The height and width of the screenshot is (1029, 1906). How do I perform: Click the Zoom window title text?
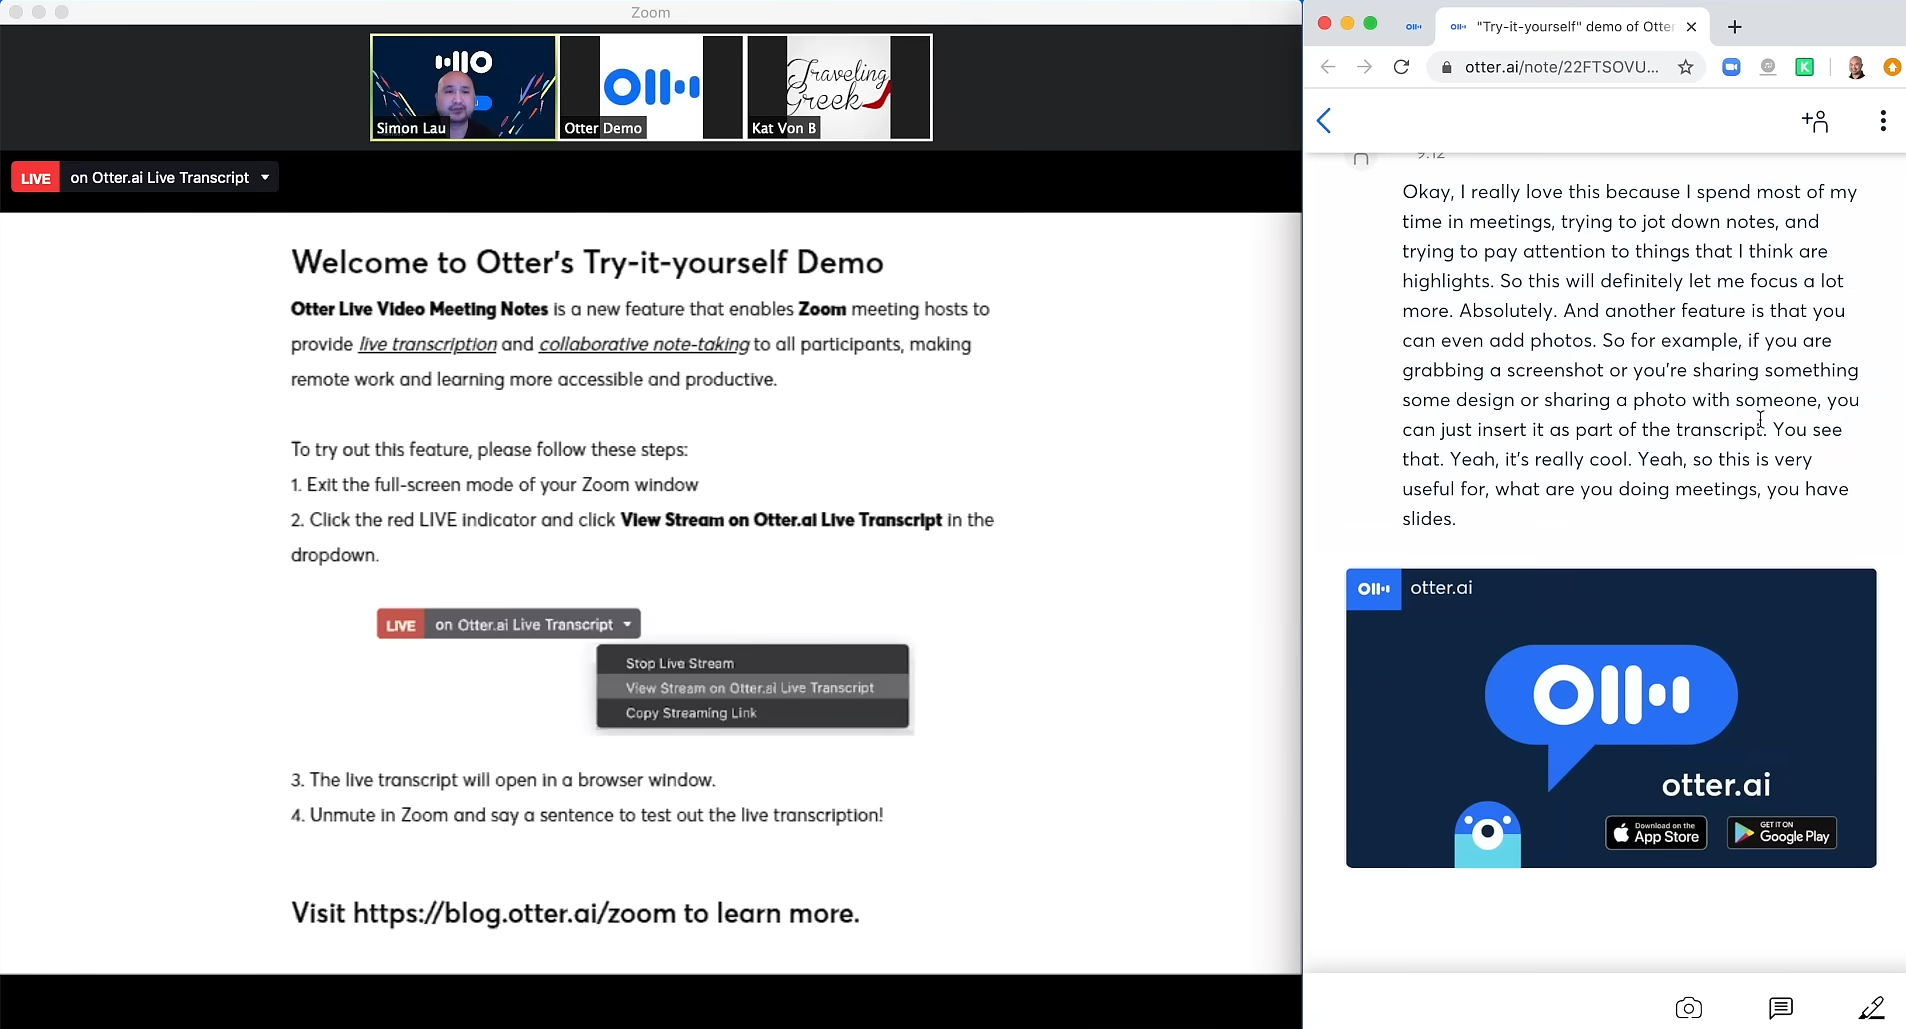pyautogui.click(x=651, y=12)
